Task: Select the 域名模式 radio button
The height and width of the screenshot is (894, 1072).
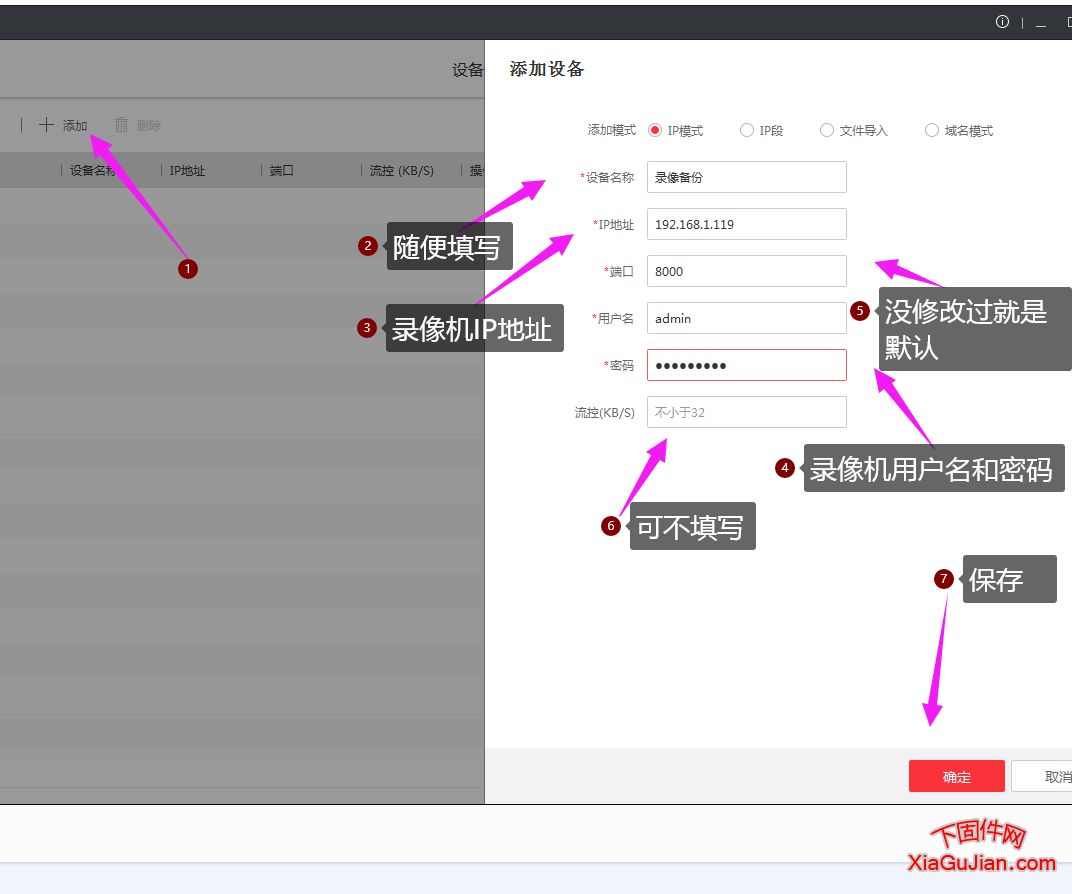Action: 931,130
